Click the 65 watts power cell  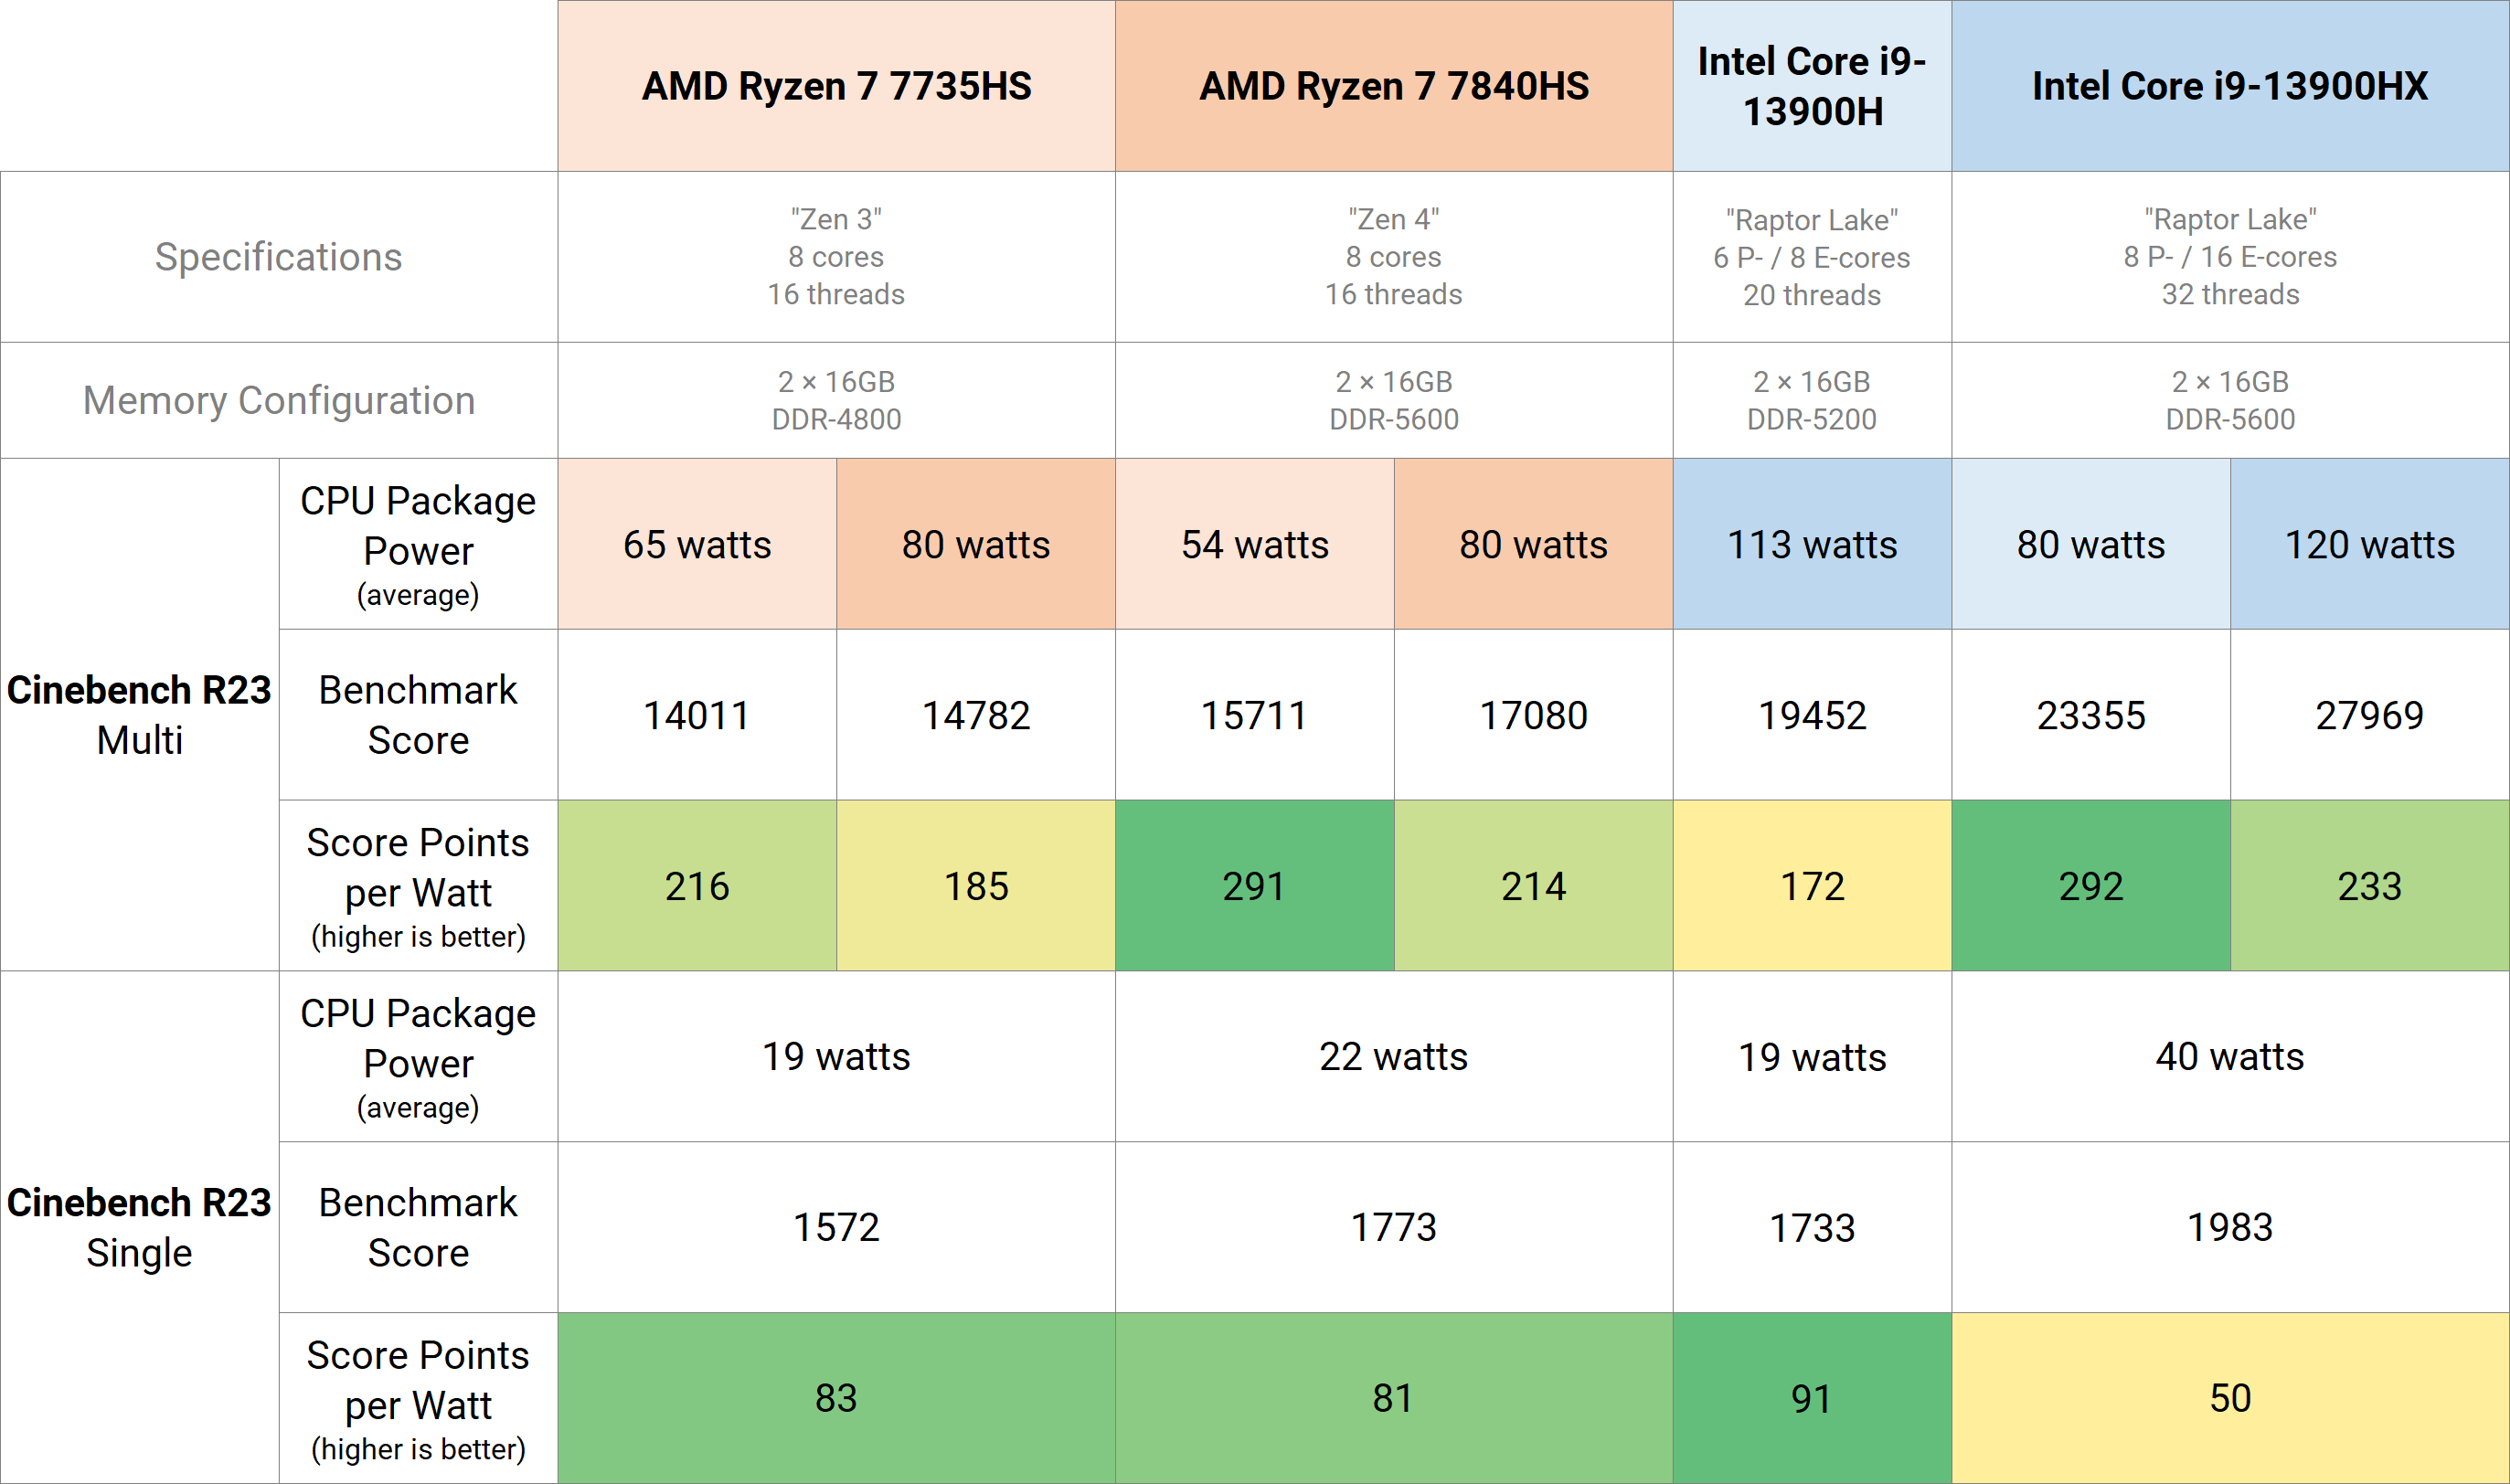coord(697,545)
